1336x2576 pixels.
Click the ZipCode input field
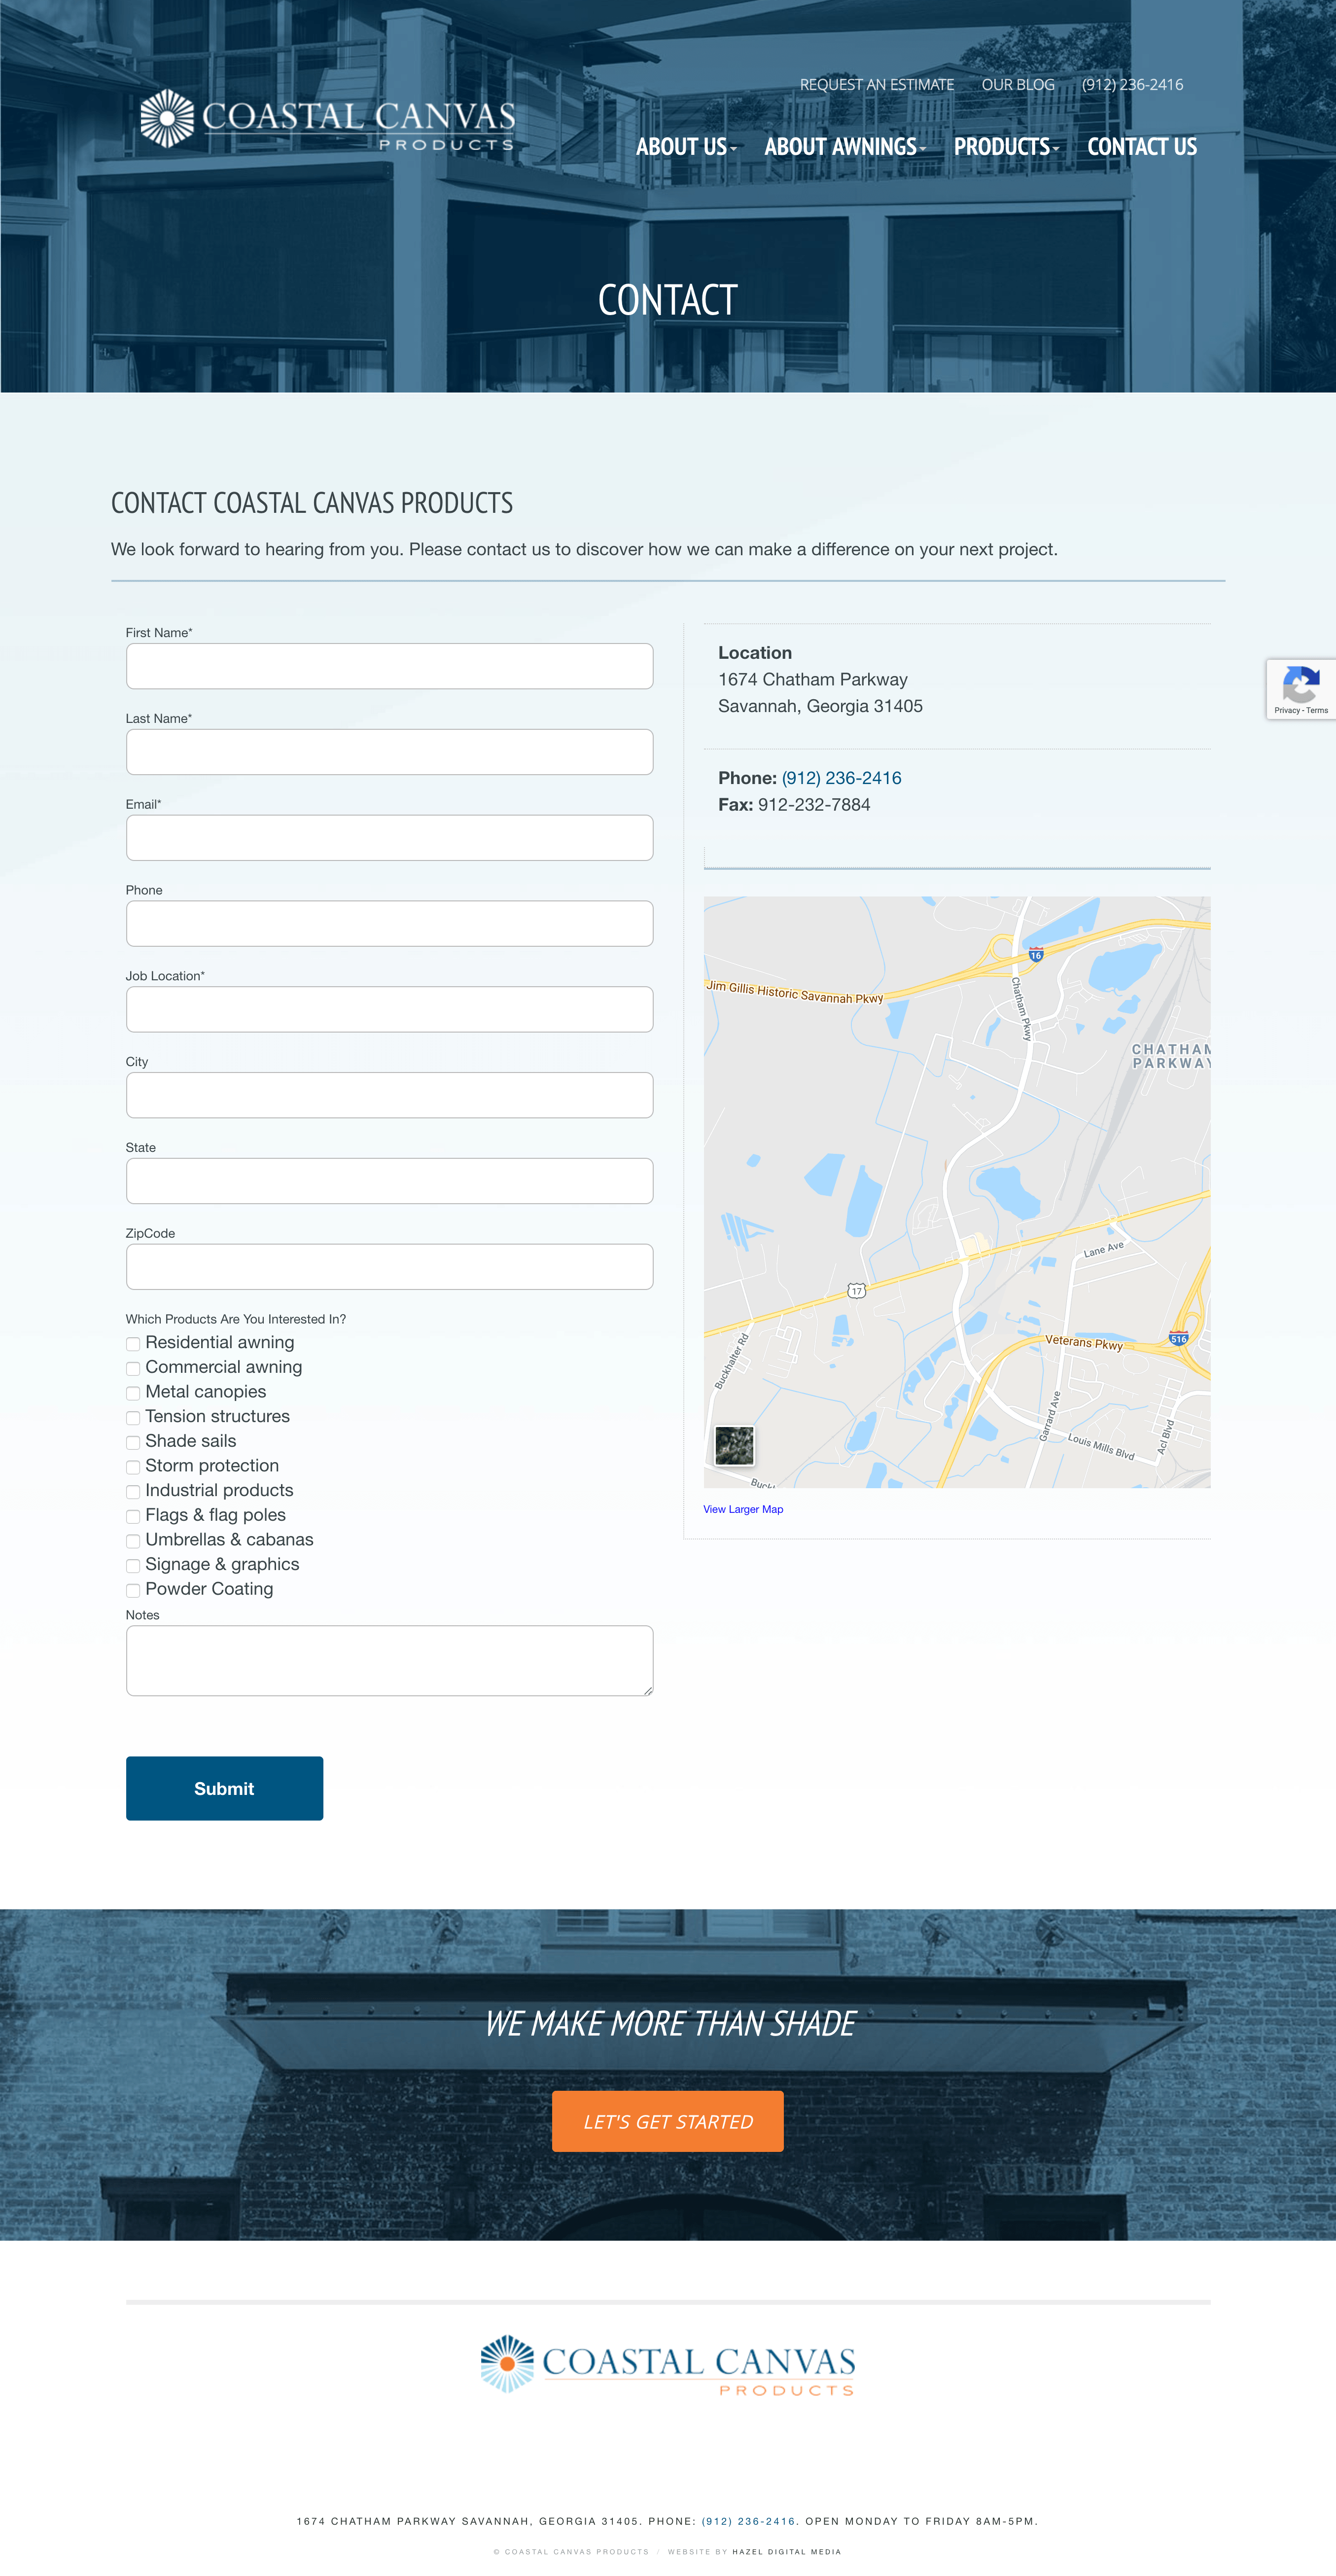click(x=389, y=1267)
